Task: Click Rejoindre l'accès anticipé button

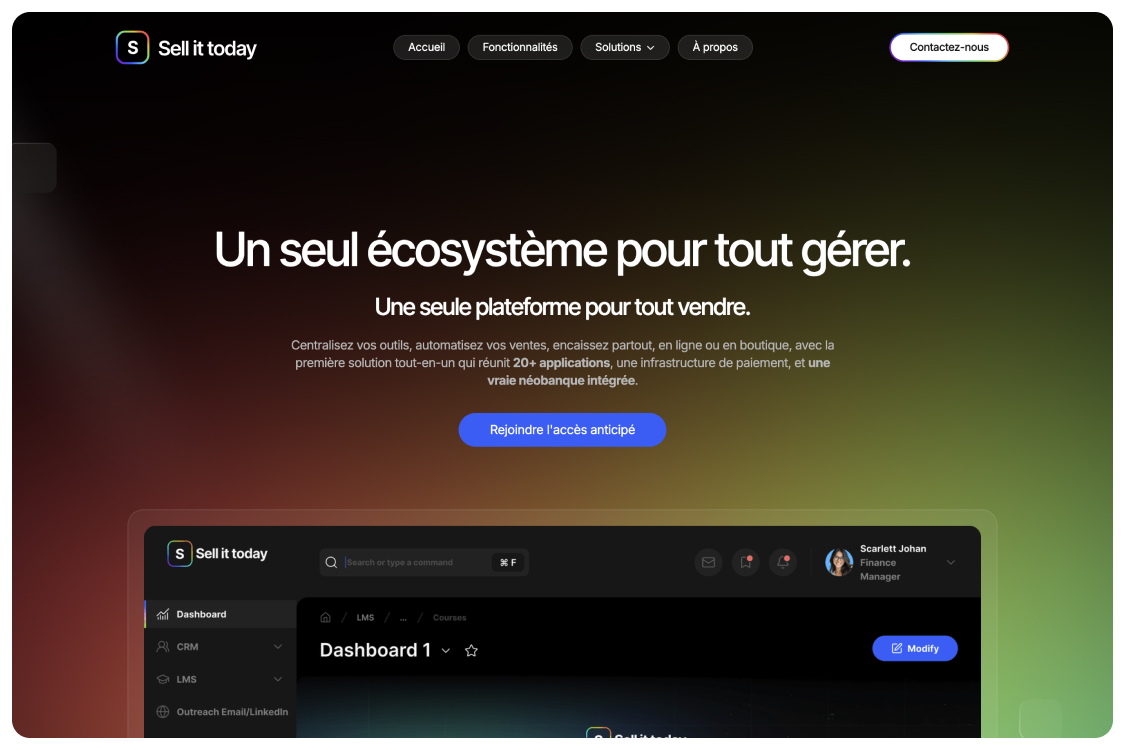Action: (562, 430)
